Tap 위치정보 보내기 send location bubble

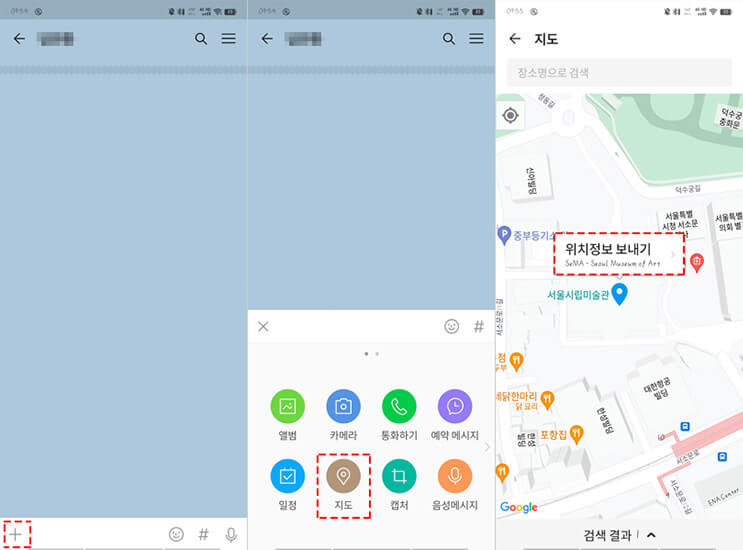[x=619, y=254]
